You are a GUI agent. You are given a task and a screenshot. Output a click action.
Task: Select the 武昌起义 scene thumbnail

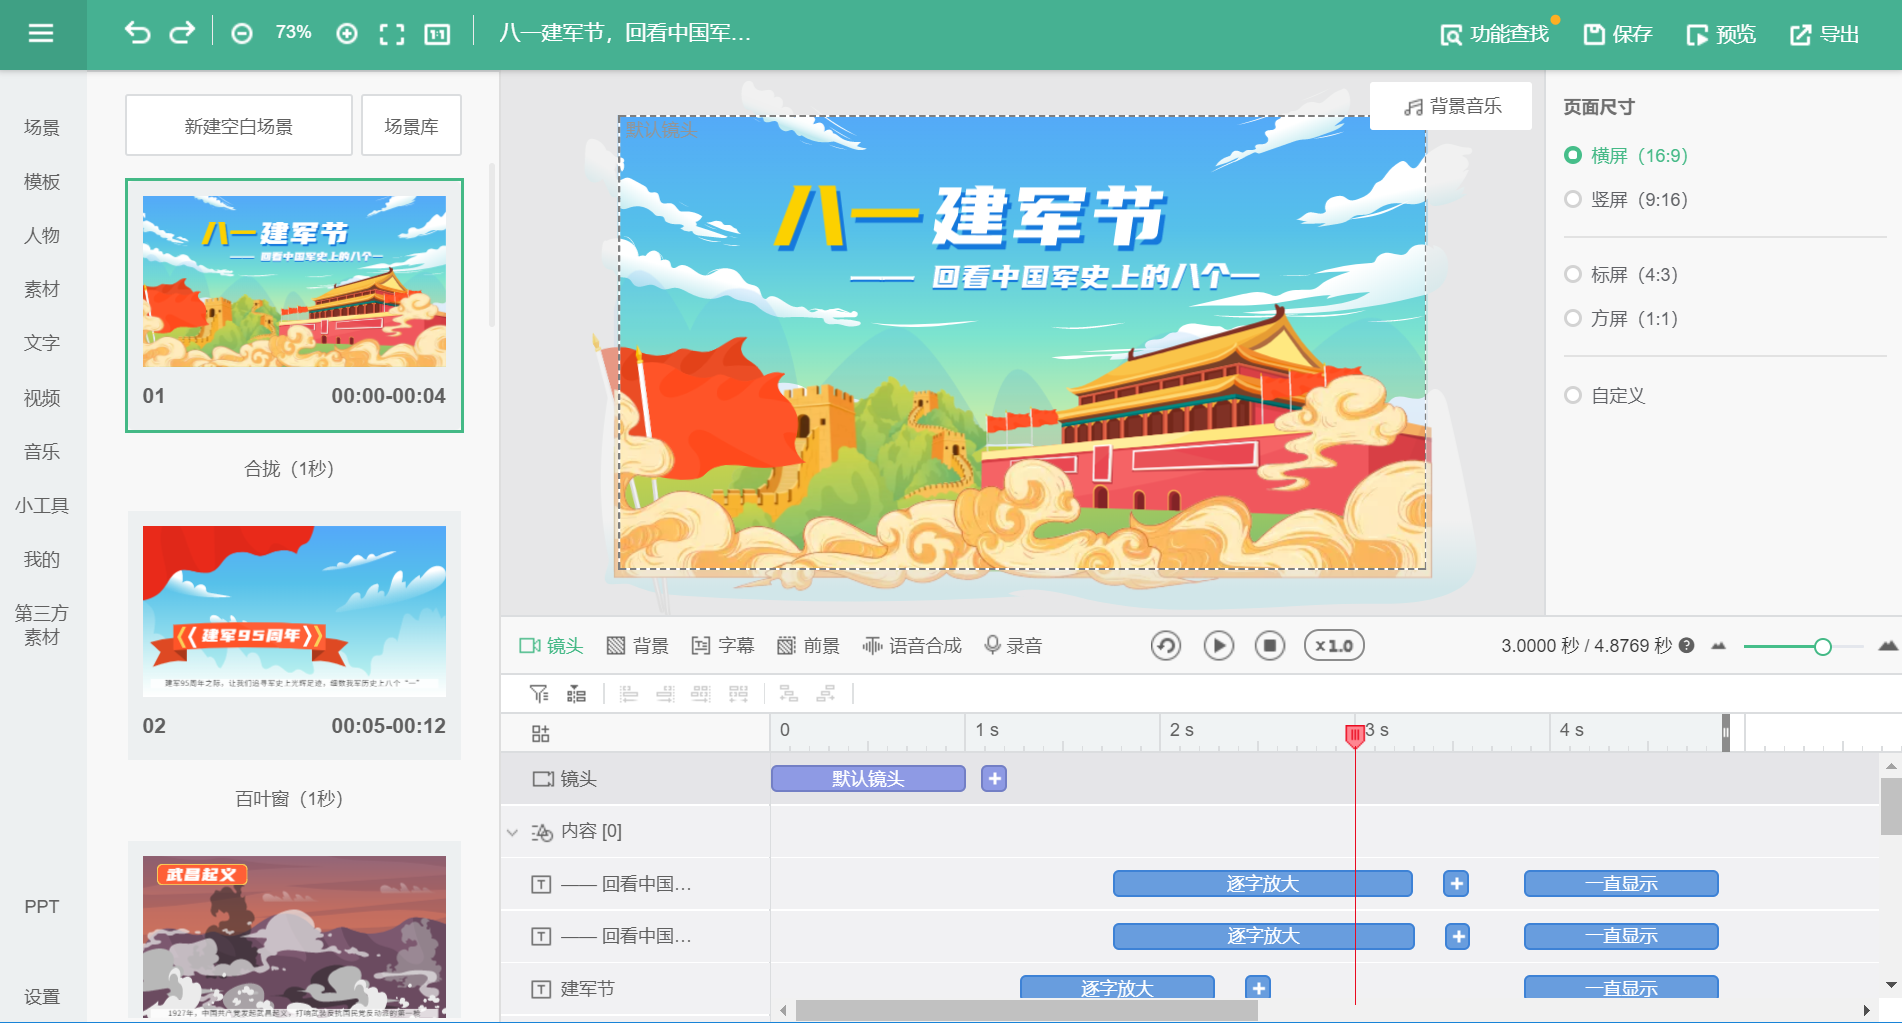(x=294, y=936)
